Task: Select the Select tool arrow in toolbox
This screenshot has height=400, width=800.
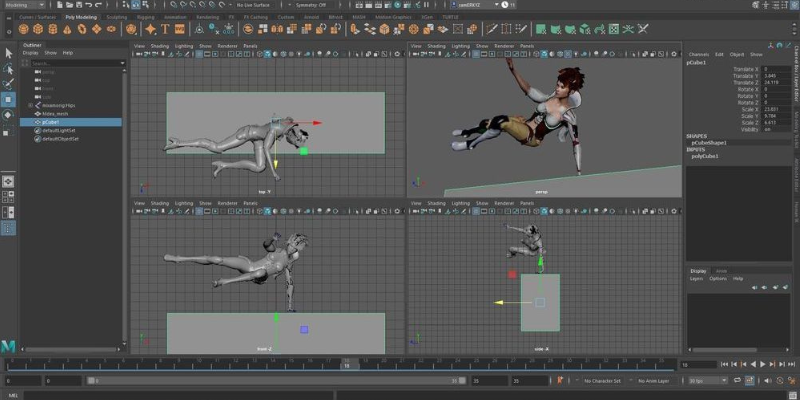Action: [x=8, y=53]
